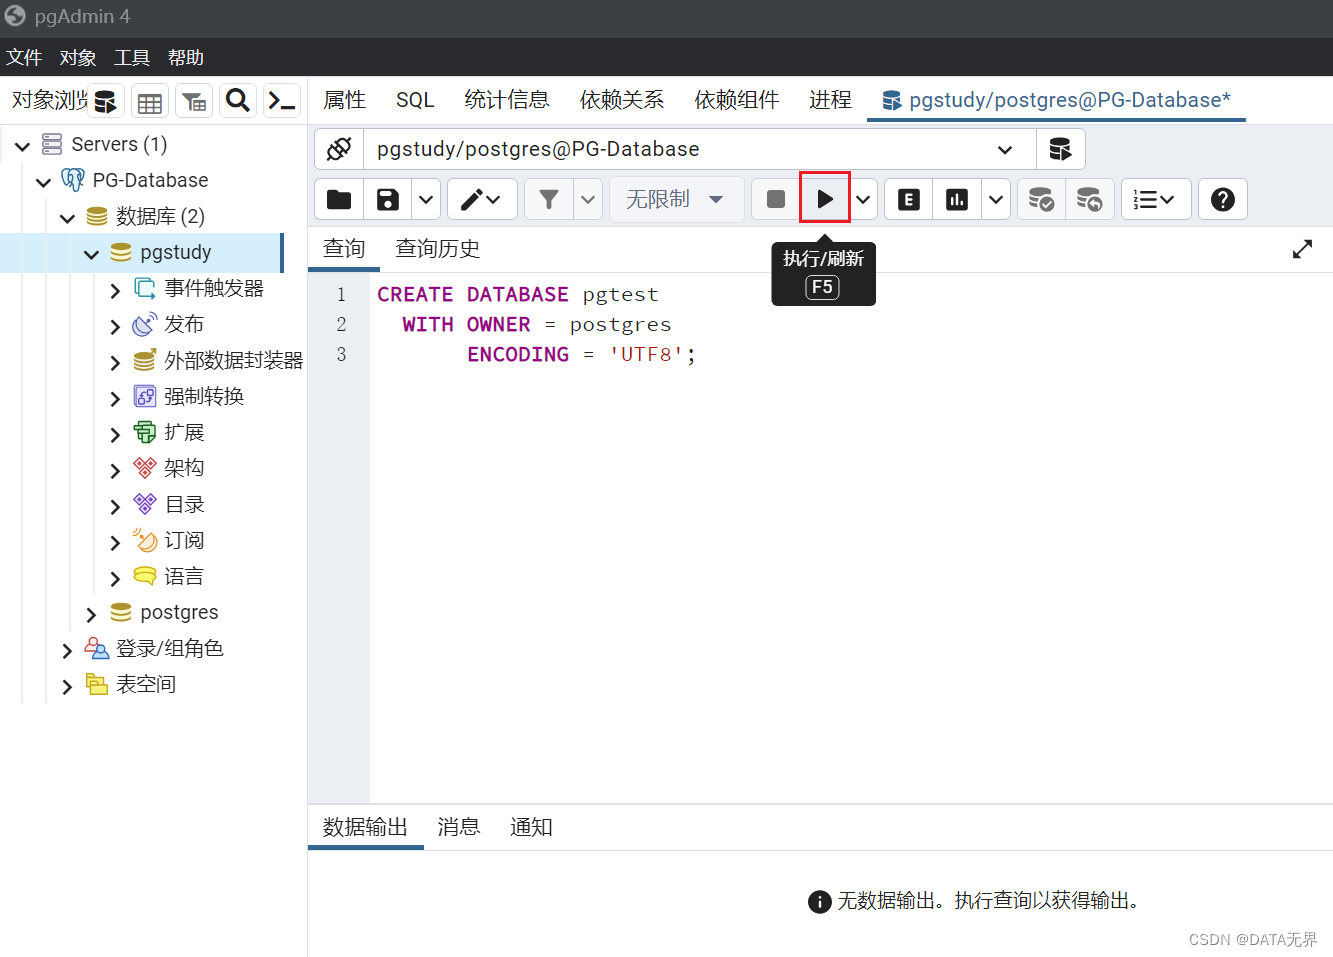The height and width of the screenshot is (957, 1333).
Task: Collapse the pgstudy database node
Action: [x=92, y=252]
